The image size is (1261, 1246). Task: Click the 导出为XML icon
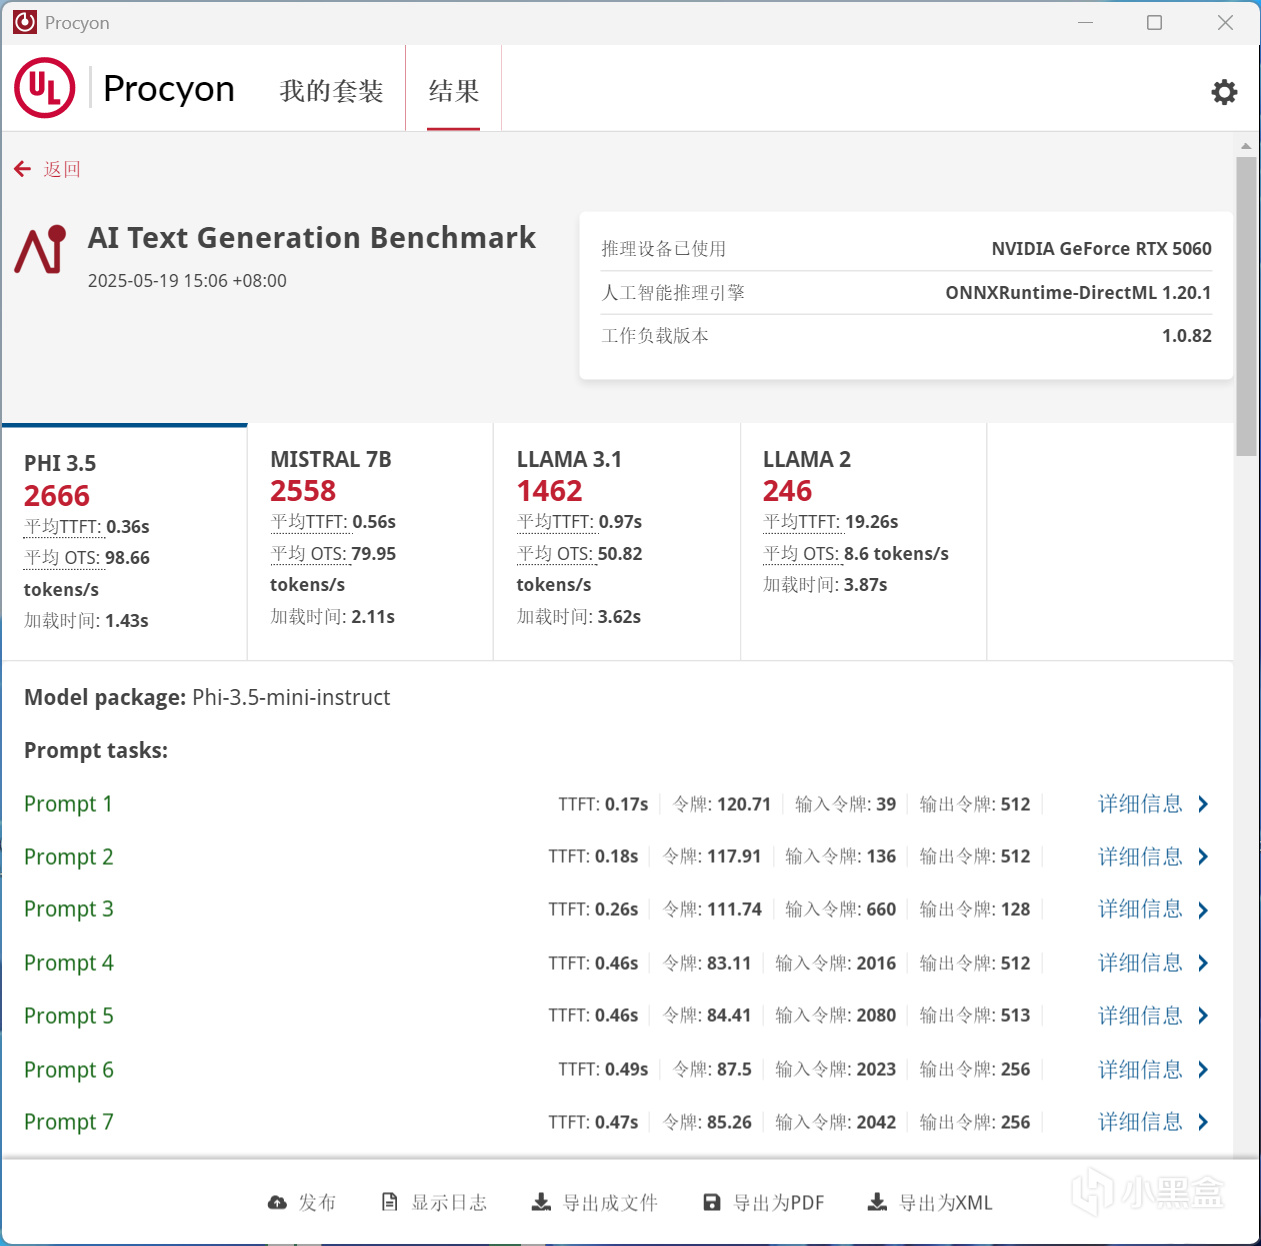click(878, 1202)
